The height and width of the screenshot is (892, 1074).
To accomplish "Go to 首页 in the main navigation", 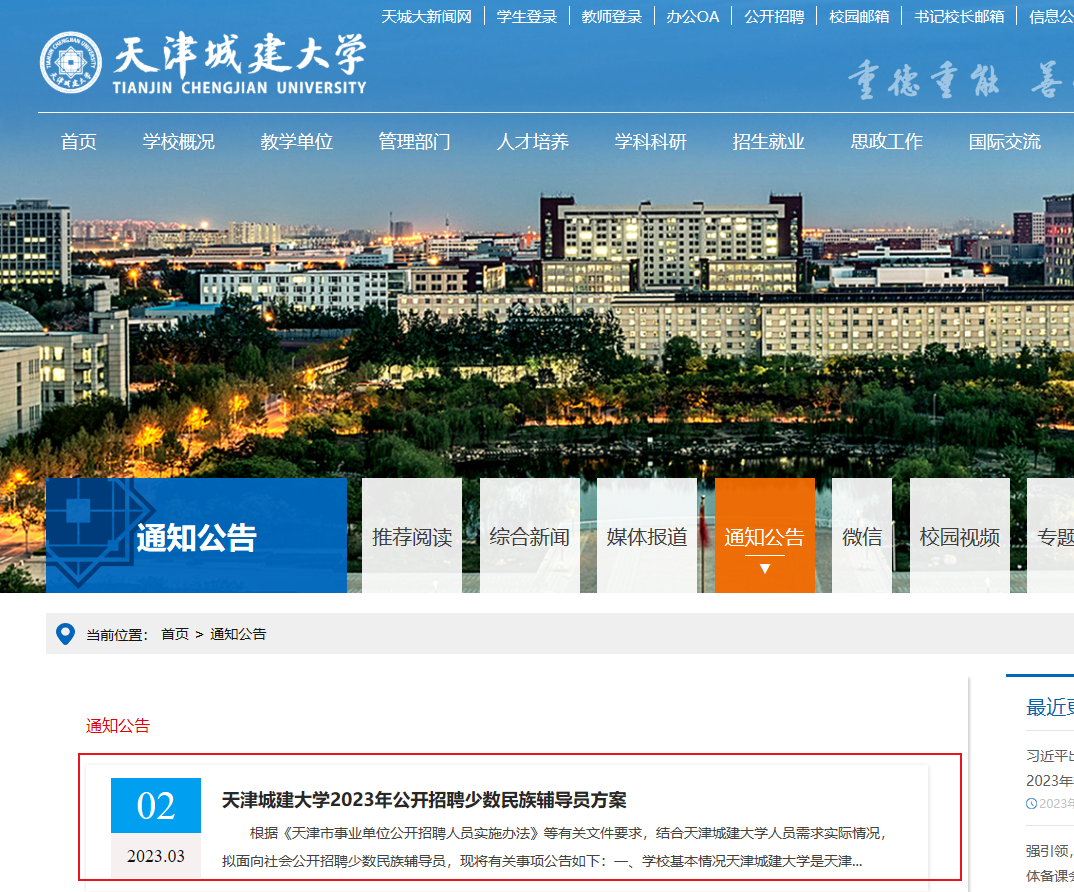I will tap(79, 142).
